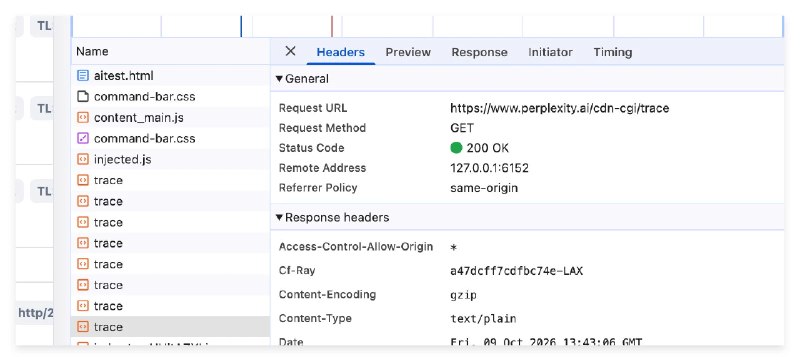Click the injected.js script icon
This screenshot has height=361, width=800.
click(x=82, y=160)
